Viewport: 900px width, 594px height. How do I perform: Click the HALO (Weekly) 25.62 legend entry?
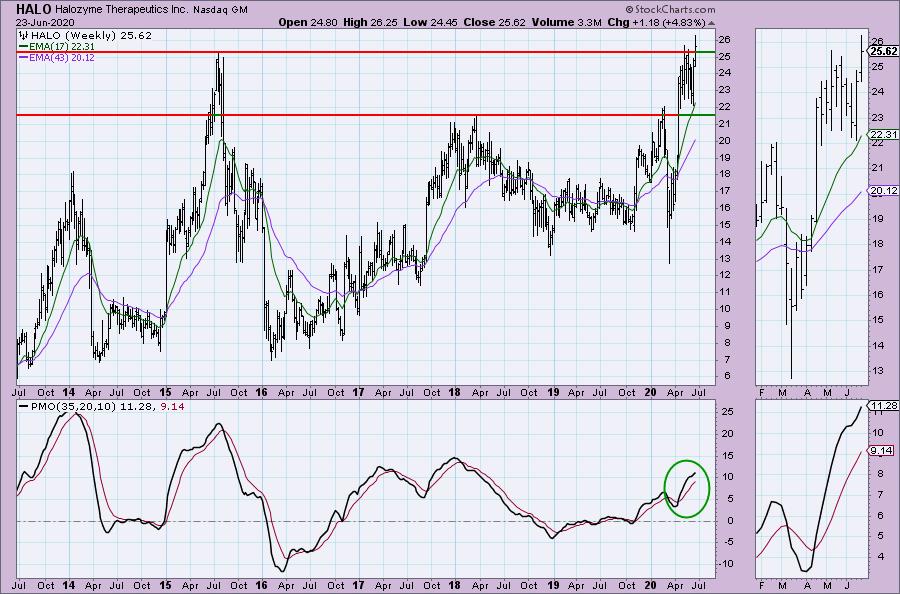tap(91, 35)
